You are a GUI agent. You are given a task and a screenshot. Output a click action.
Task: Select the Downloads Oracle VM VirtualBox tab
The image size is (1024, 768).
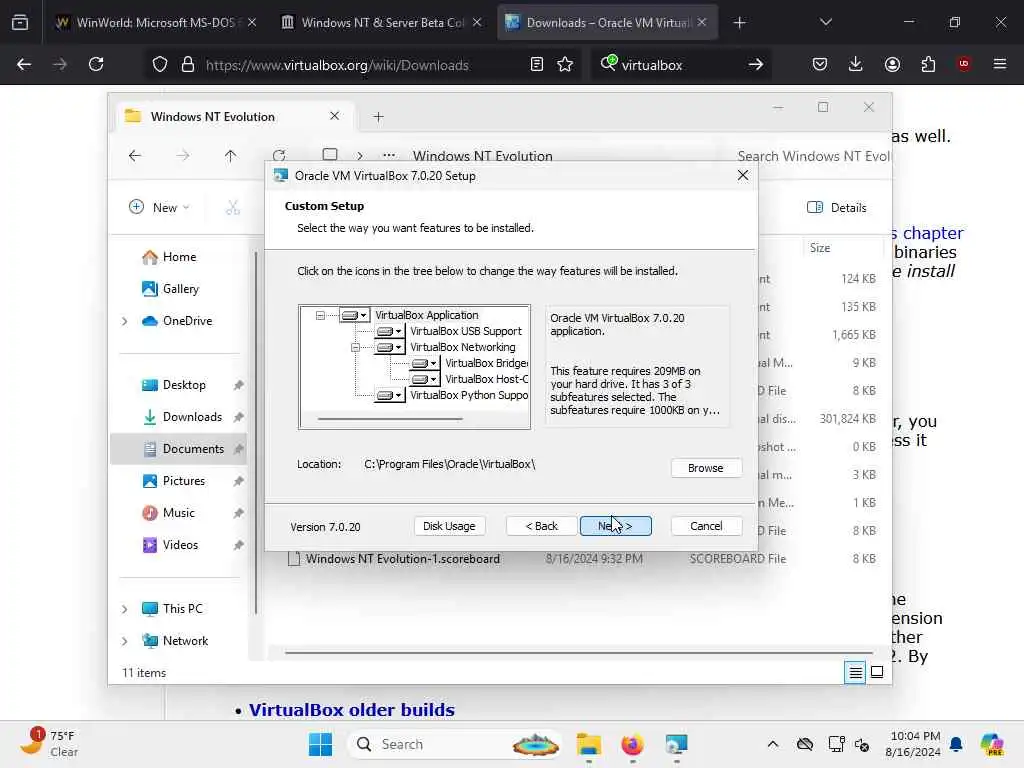click(x=607, y=23)
